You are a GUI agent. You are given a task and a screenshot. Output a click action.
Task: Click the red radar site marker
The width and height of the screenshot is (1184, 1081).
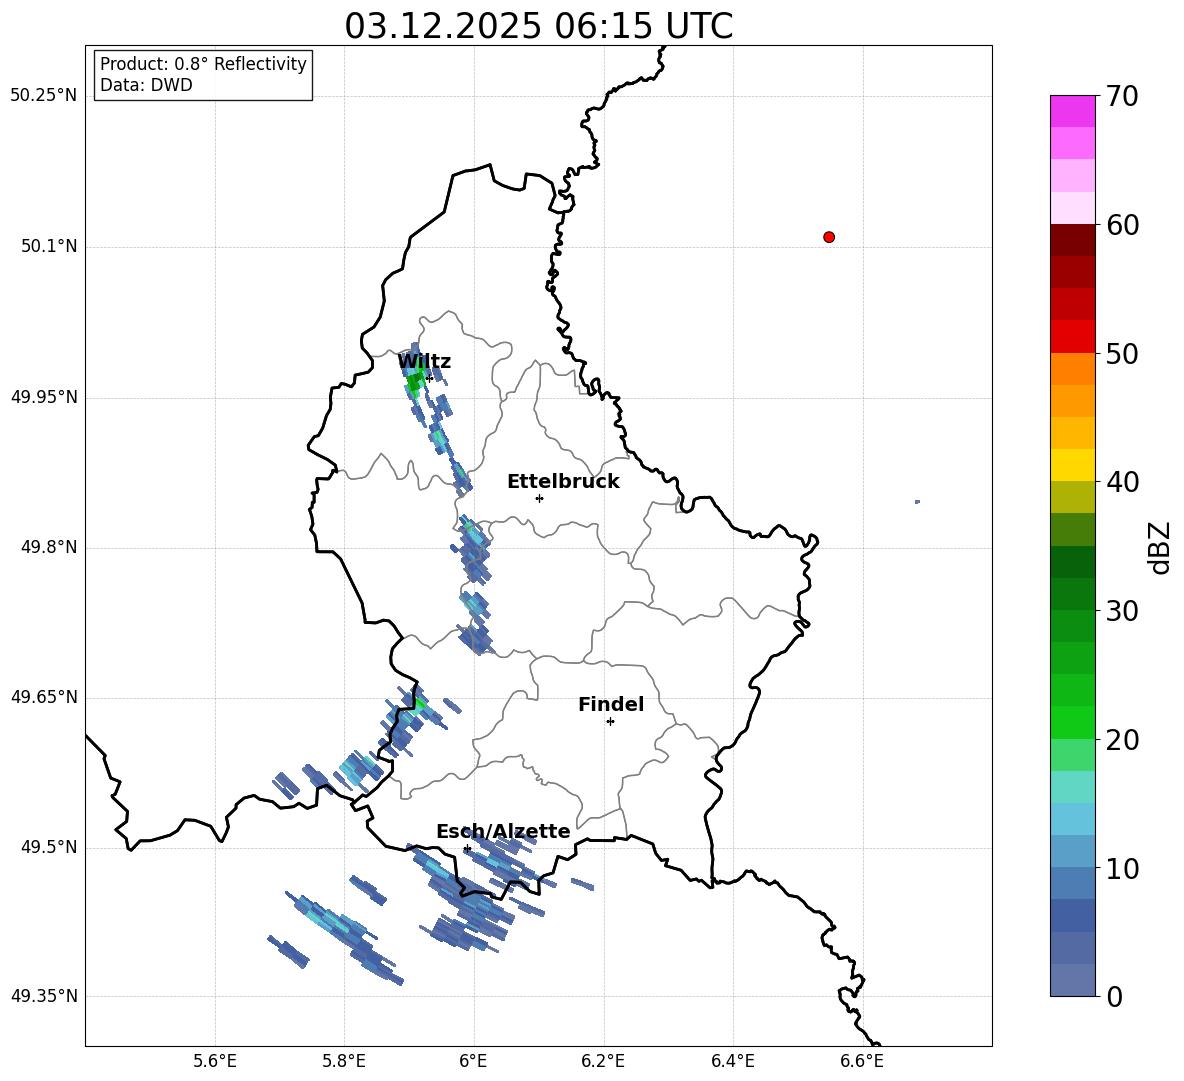click(x=829, y=237)
